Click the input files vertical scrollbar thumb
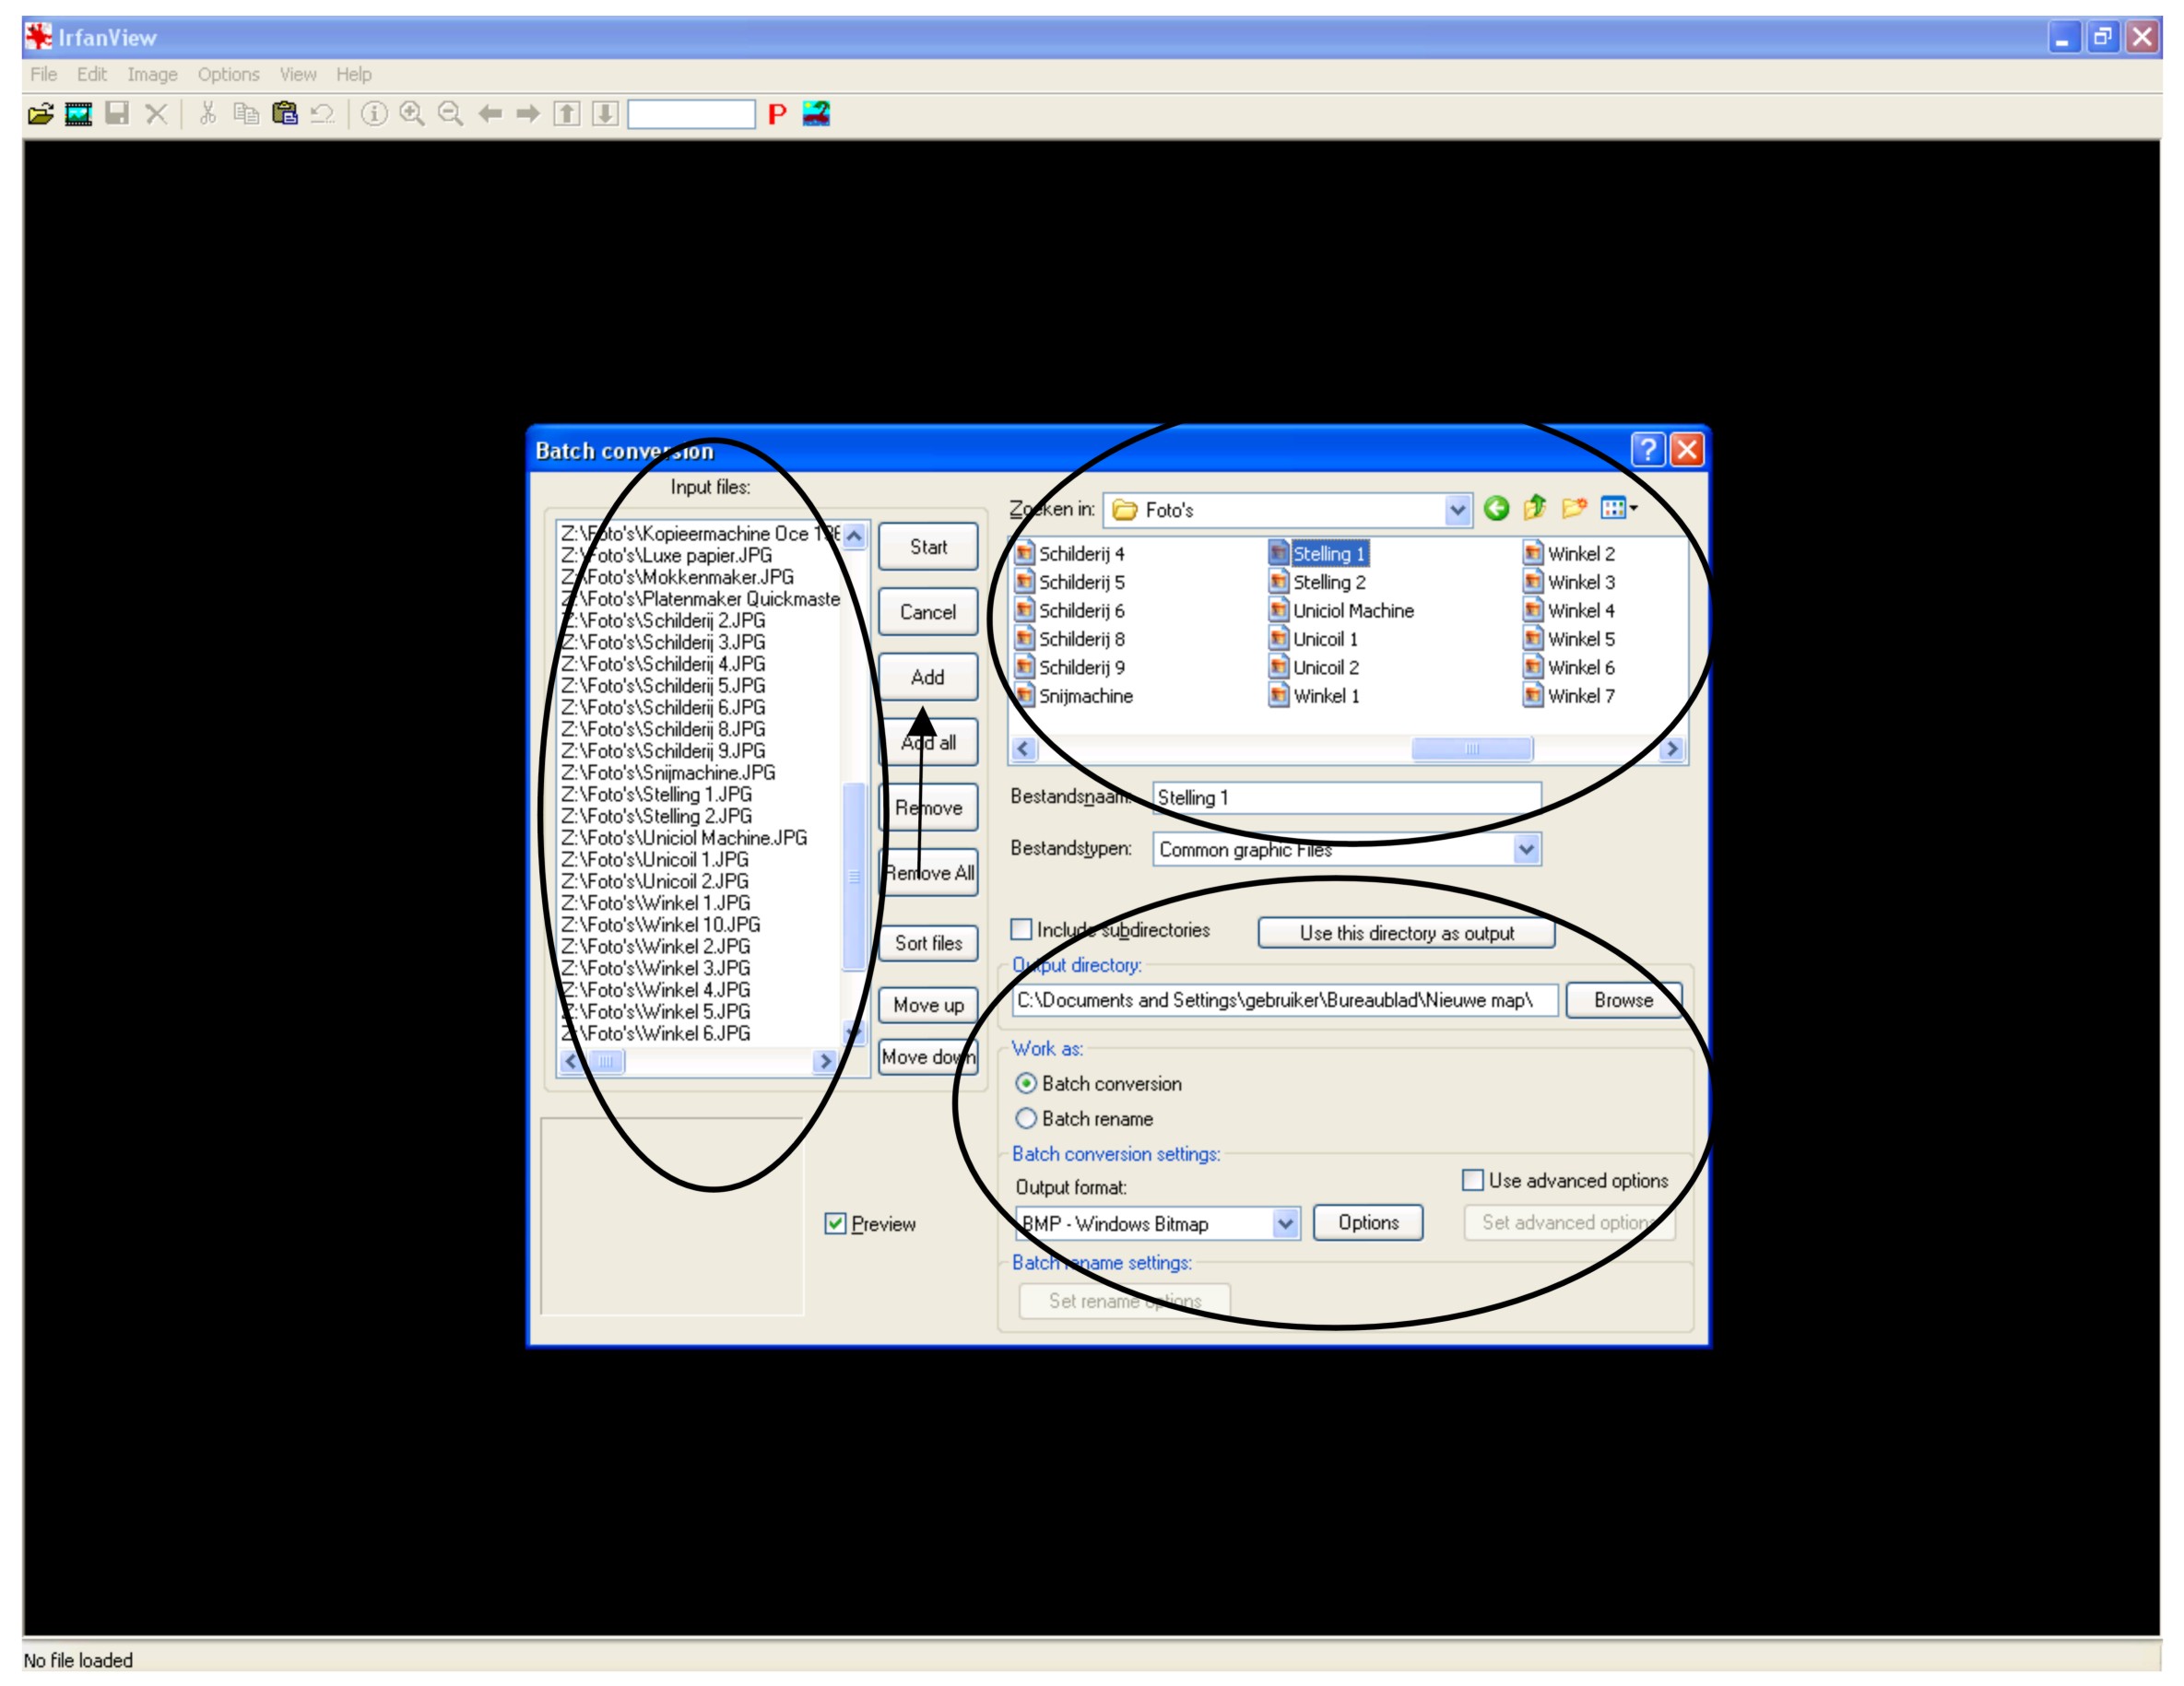The width and height of the screenshot is (2184, 1686). [x=854, y=876]
